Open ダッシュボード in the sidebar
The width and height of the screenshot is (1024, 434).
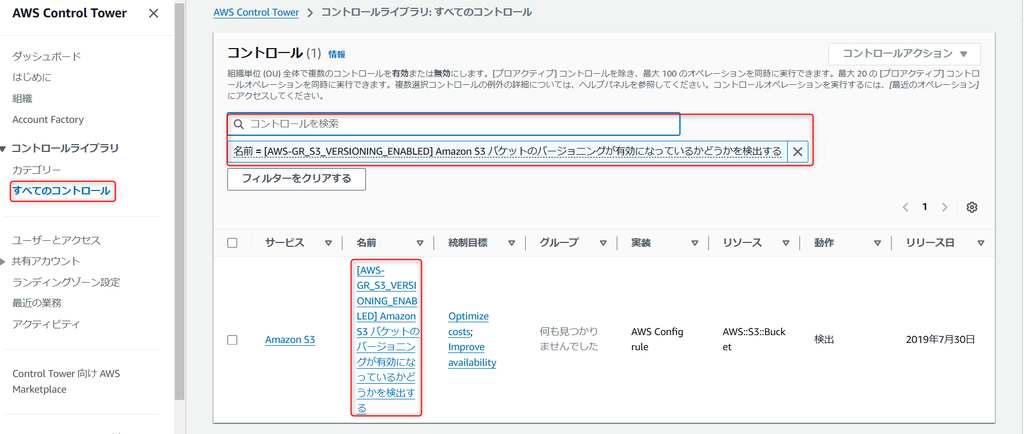47,57
